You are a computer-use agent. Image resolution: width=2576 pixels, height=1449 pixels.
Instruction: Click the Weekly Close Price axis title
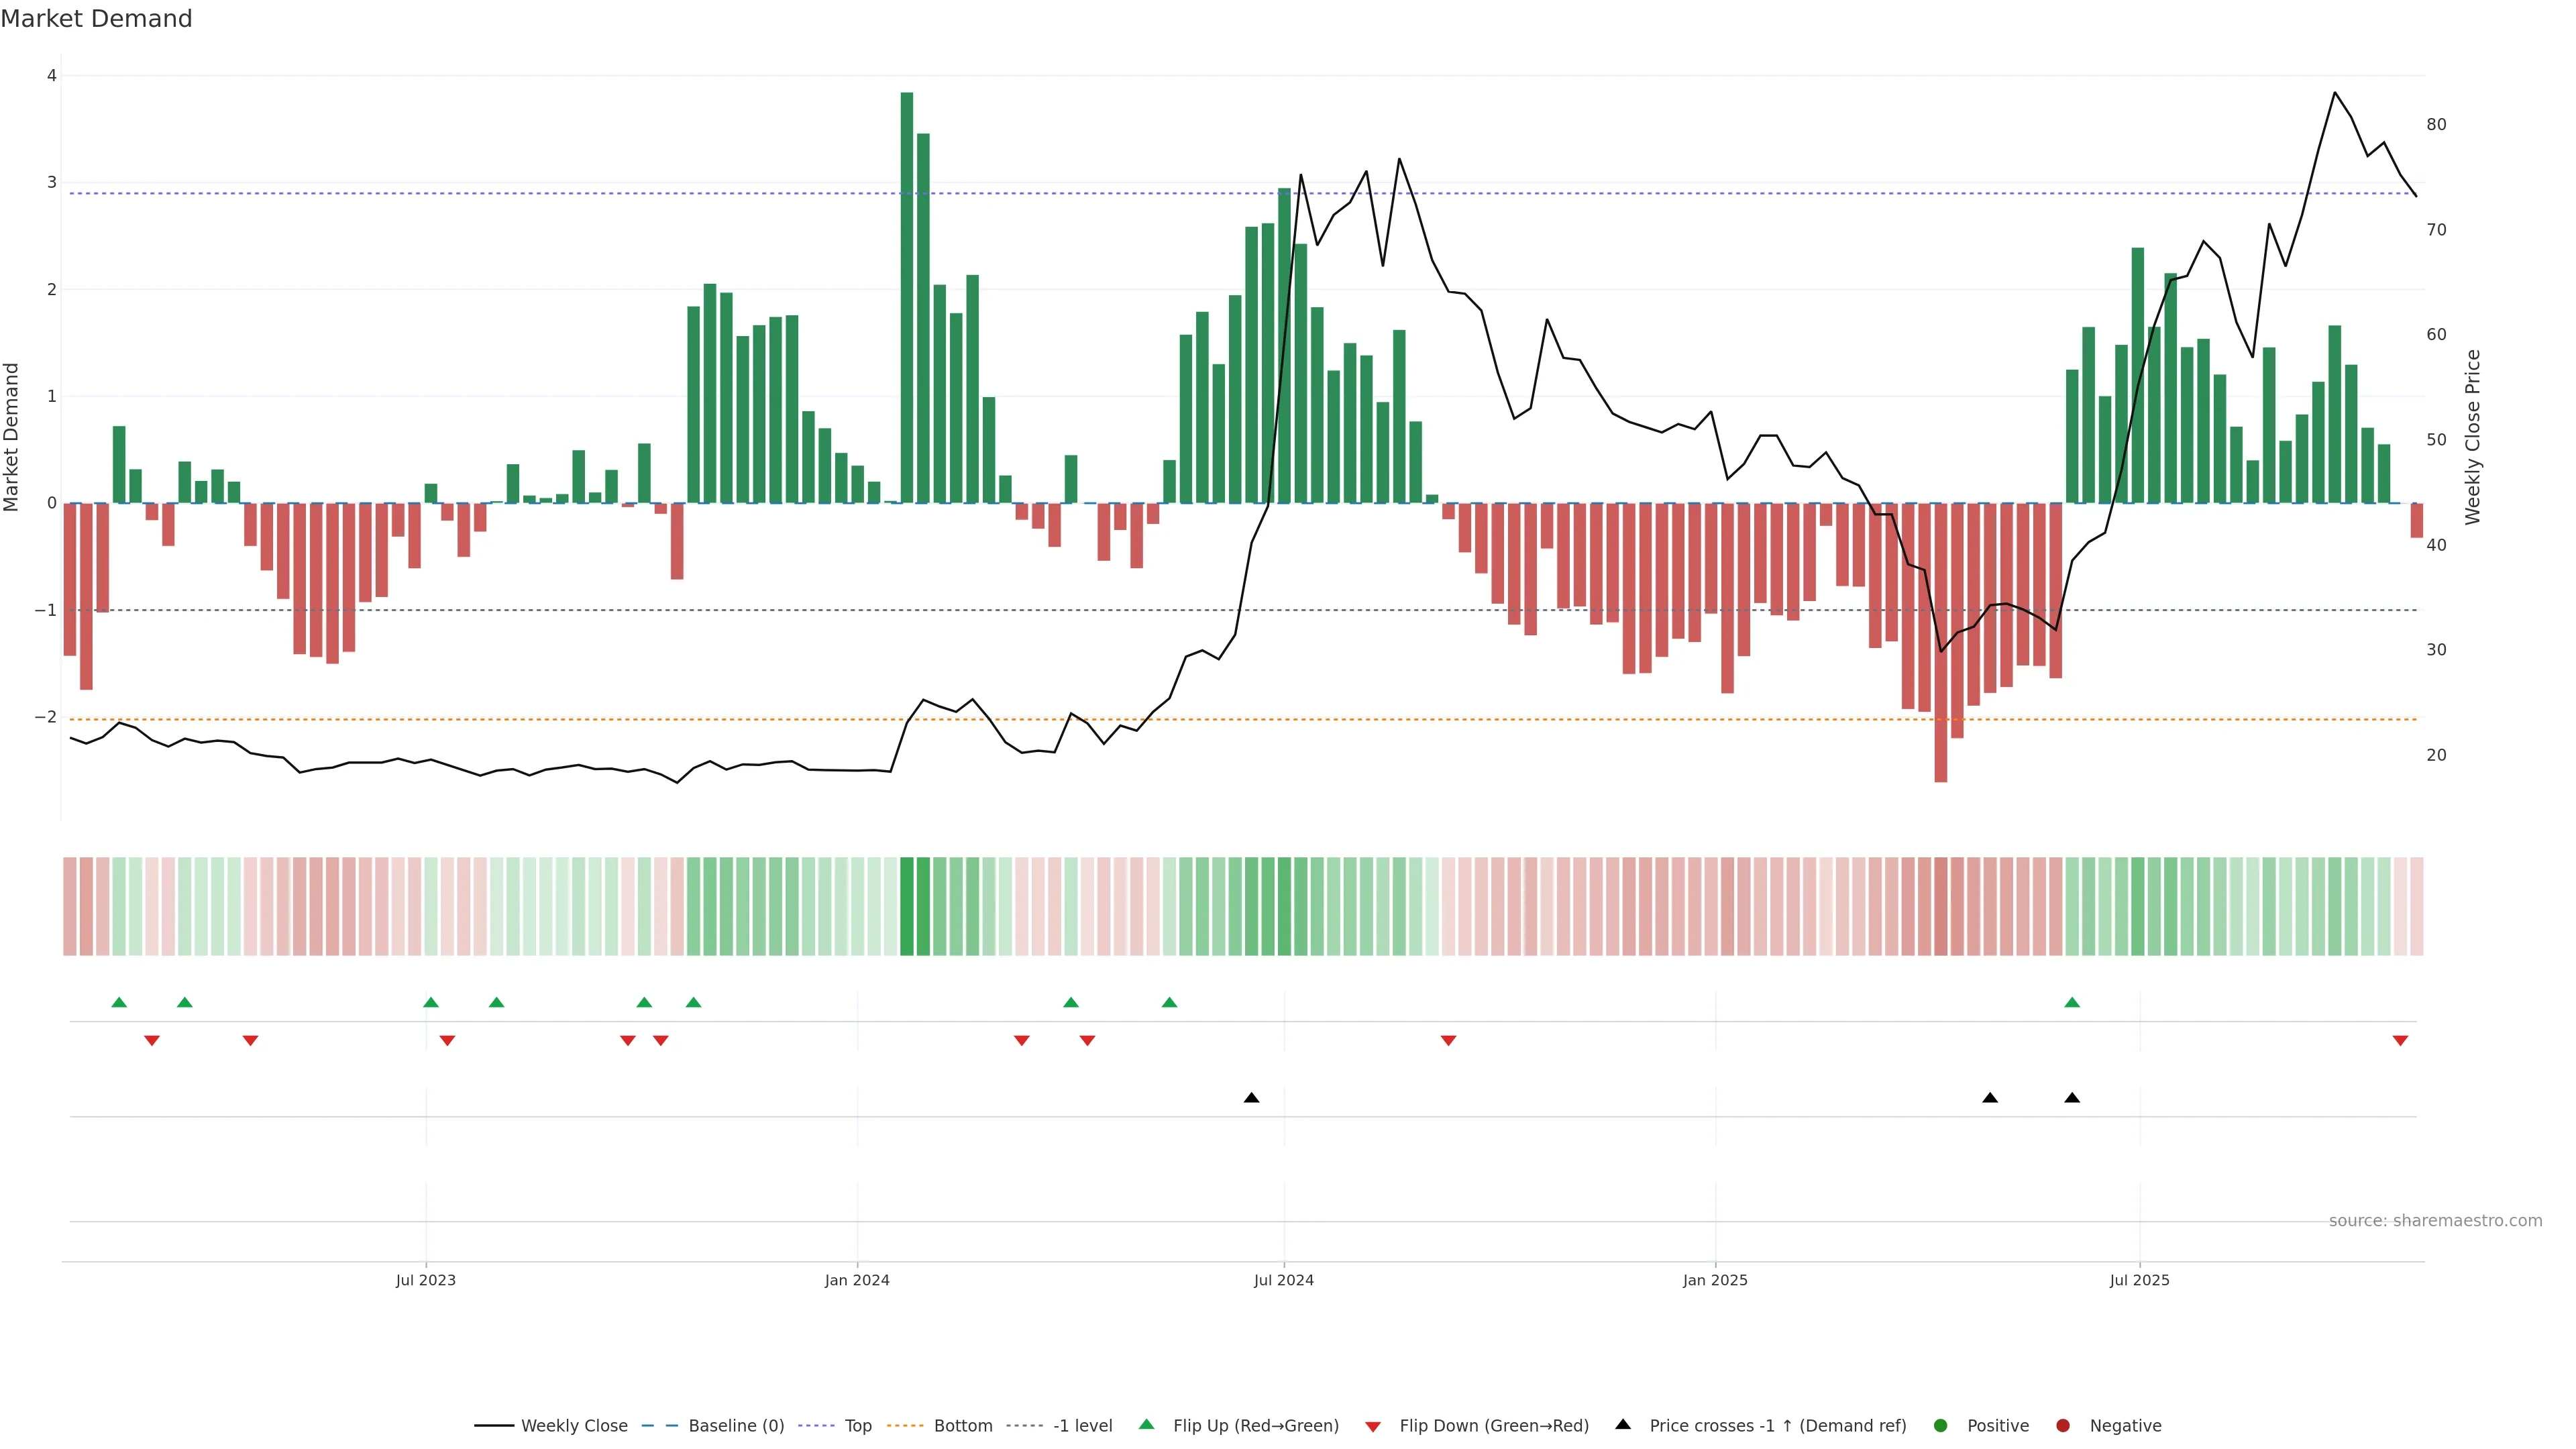tap(2473, 437)
